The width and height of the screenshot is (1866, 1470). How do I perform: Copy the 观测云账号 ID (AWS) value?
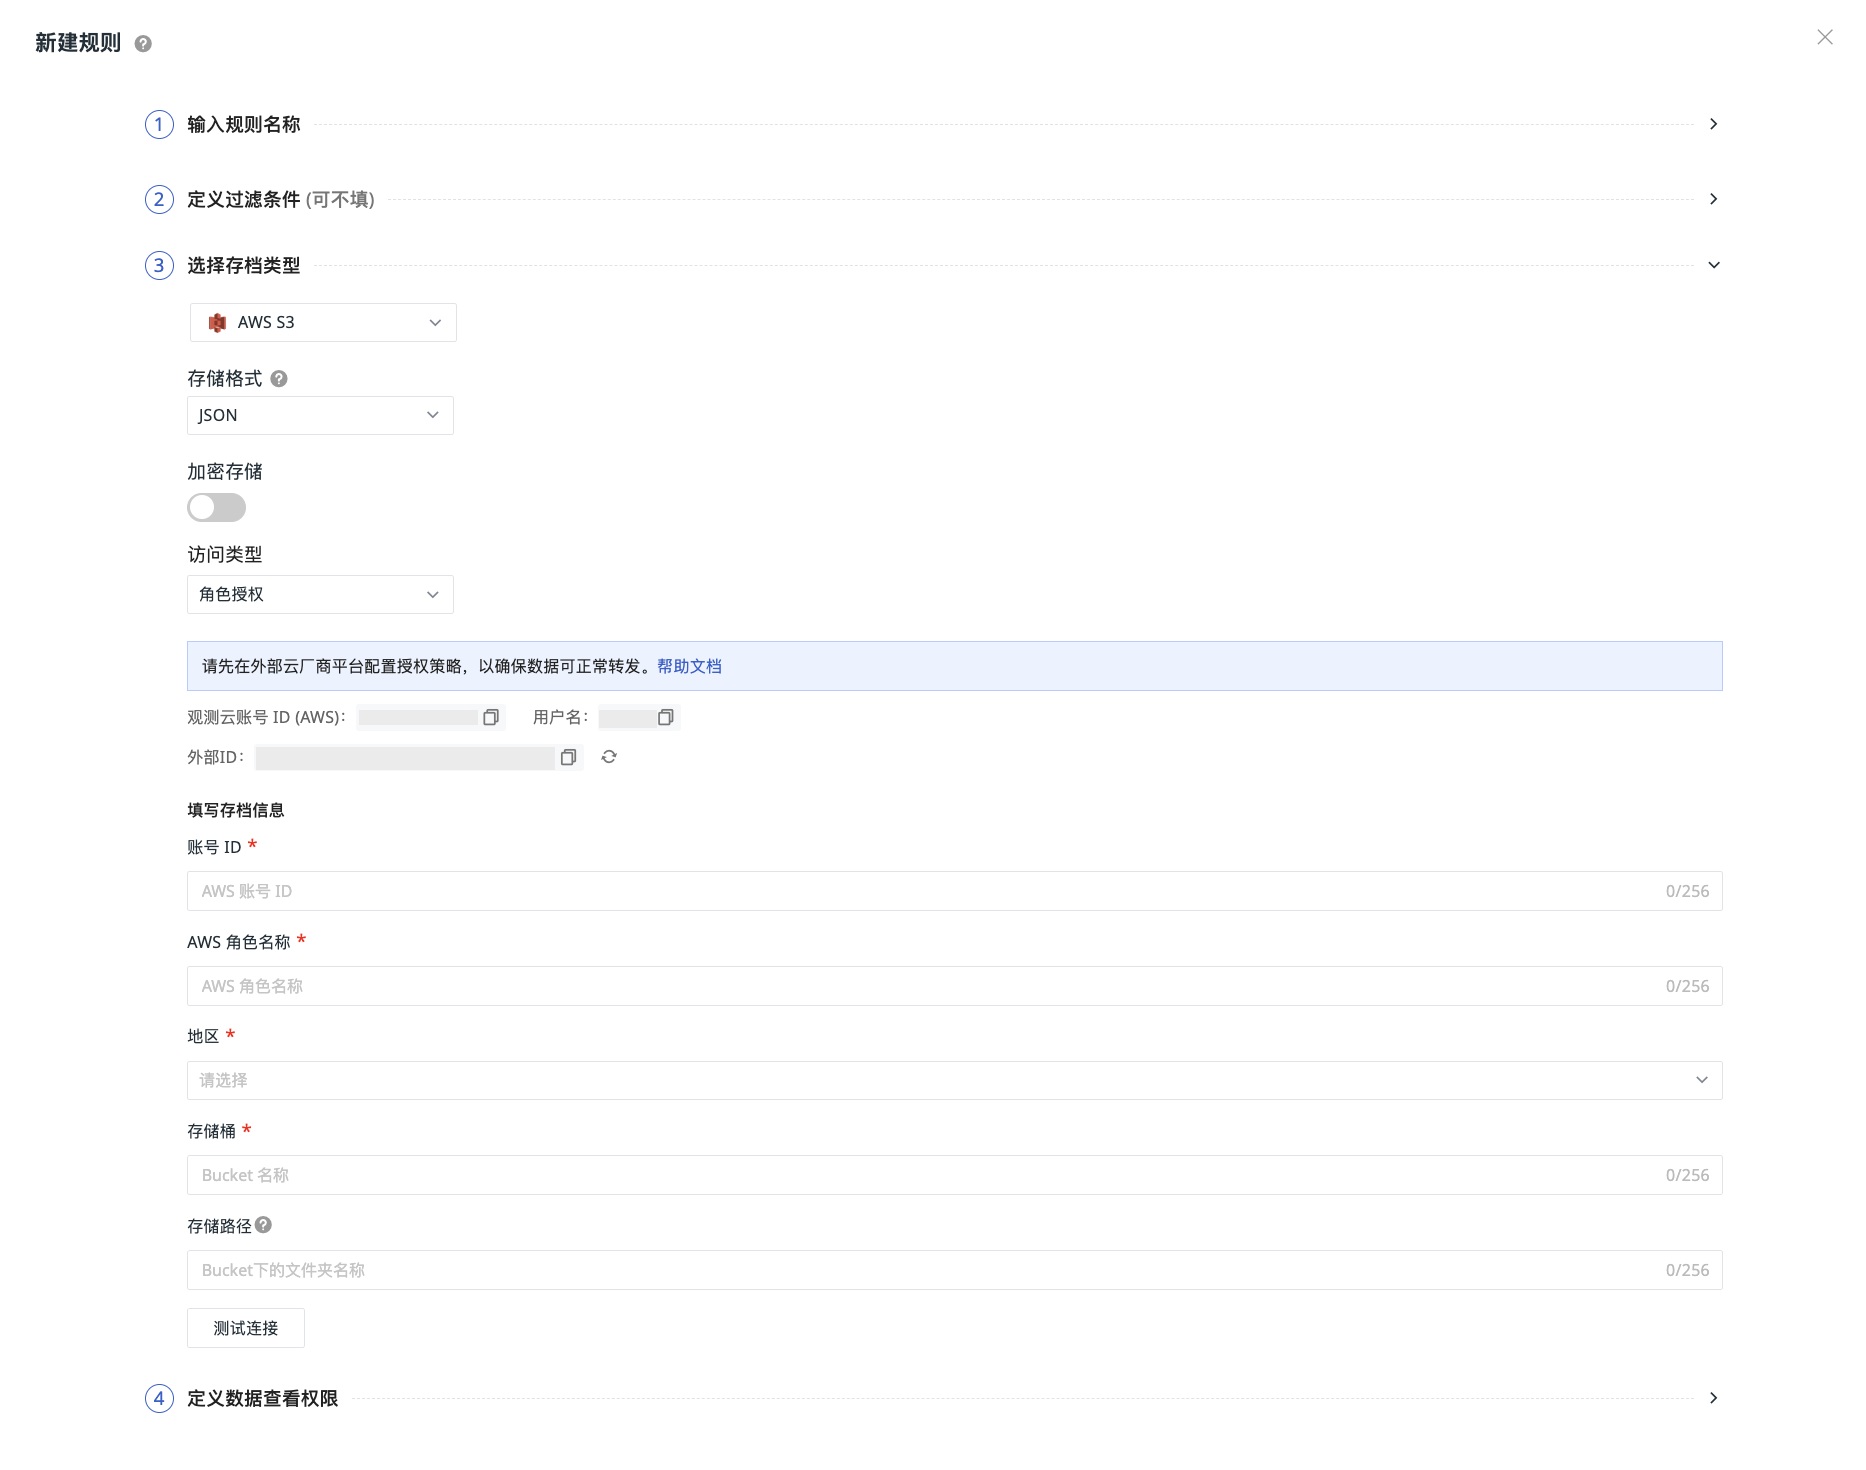pyautogui.click(x=491, y=718)
